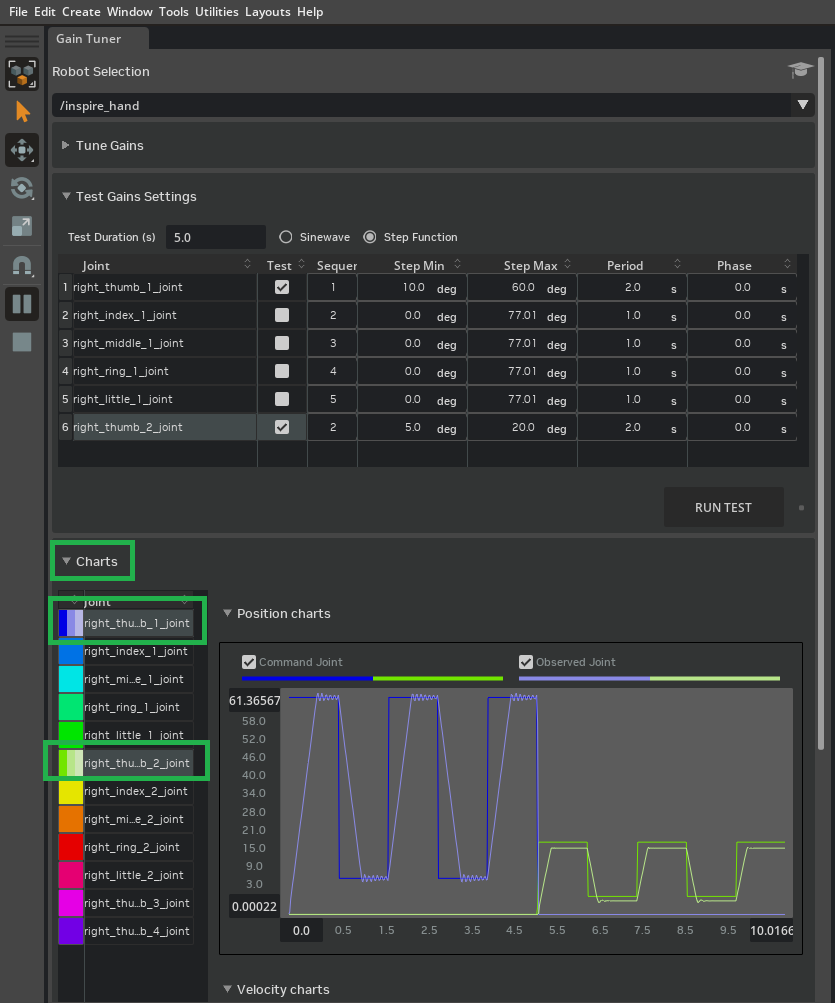Viewport: 835px width, 1003px height.
Task: Activate the Scale tool
Action: click(22, 226)
